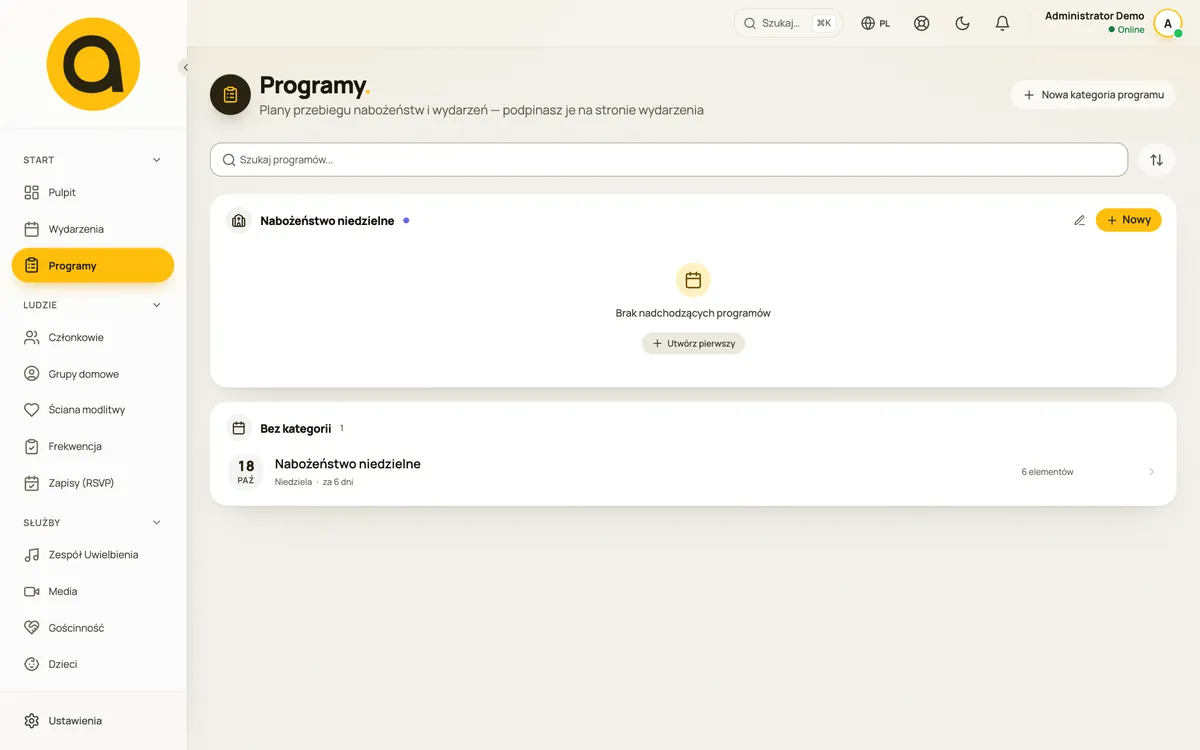Collapse the SŁUŻBY section chevron
The image size is (1200, 750).
tap(156, 522)
